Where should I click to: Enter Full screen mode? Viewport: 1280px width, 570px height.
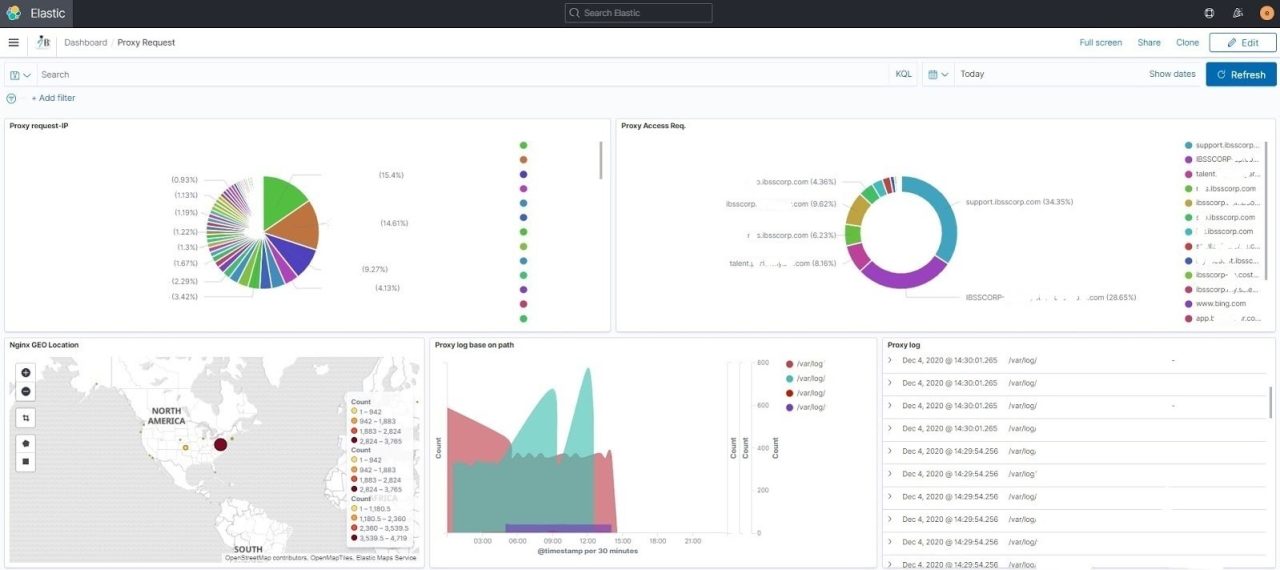click(1101, 42)
